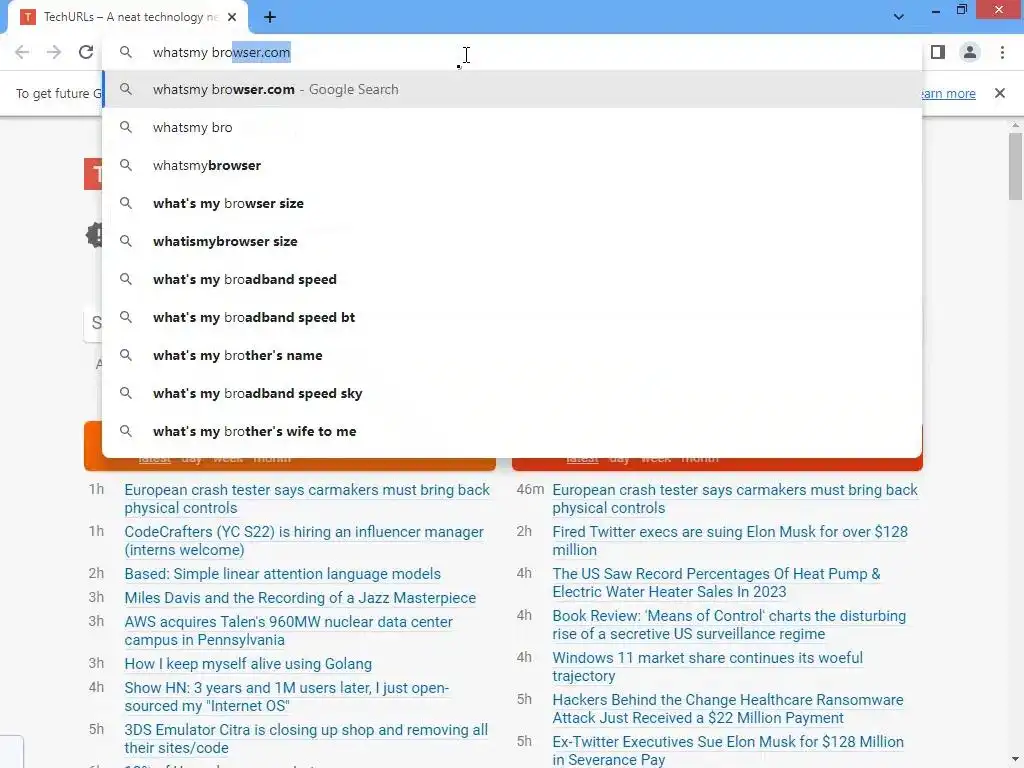
Task: Choose suggestion 'what's my broadband speed'
Action: 513,279
